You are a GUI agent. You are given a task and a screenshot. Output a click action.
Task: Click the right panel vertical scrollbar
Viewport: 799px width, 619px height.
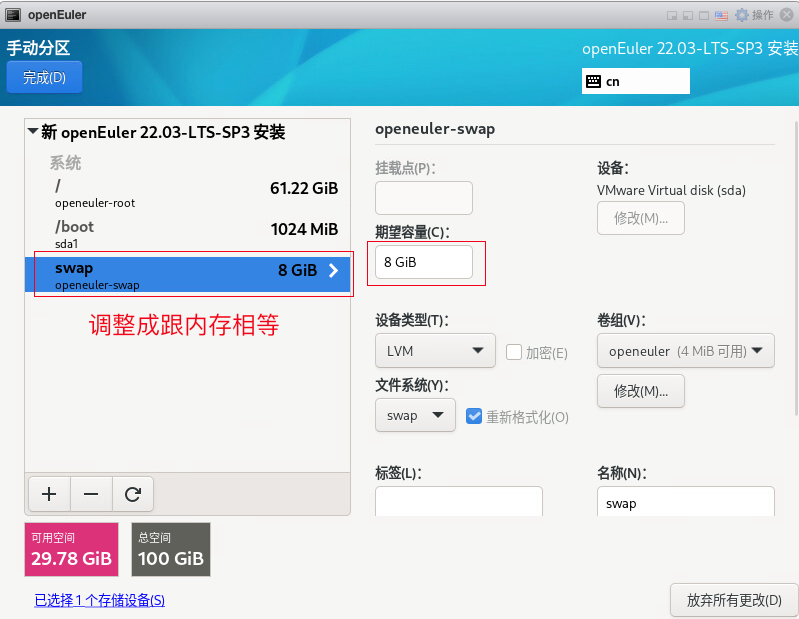pyautogui.click(x=796, y=269)
